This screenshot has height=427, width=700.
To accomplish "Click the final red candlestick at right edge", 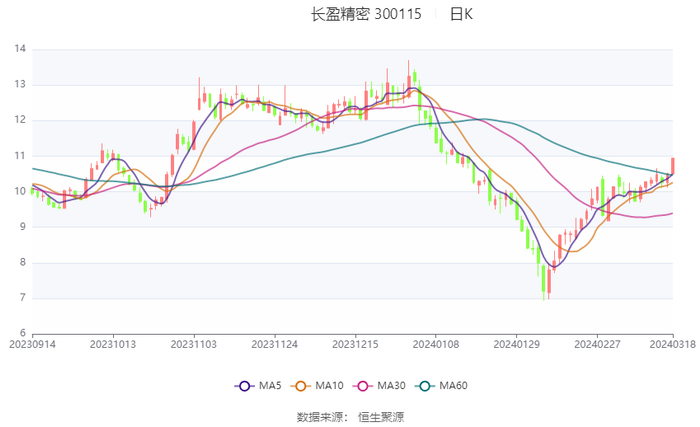I will 673,166.
